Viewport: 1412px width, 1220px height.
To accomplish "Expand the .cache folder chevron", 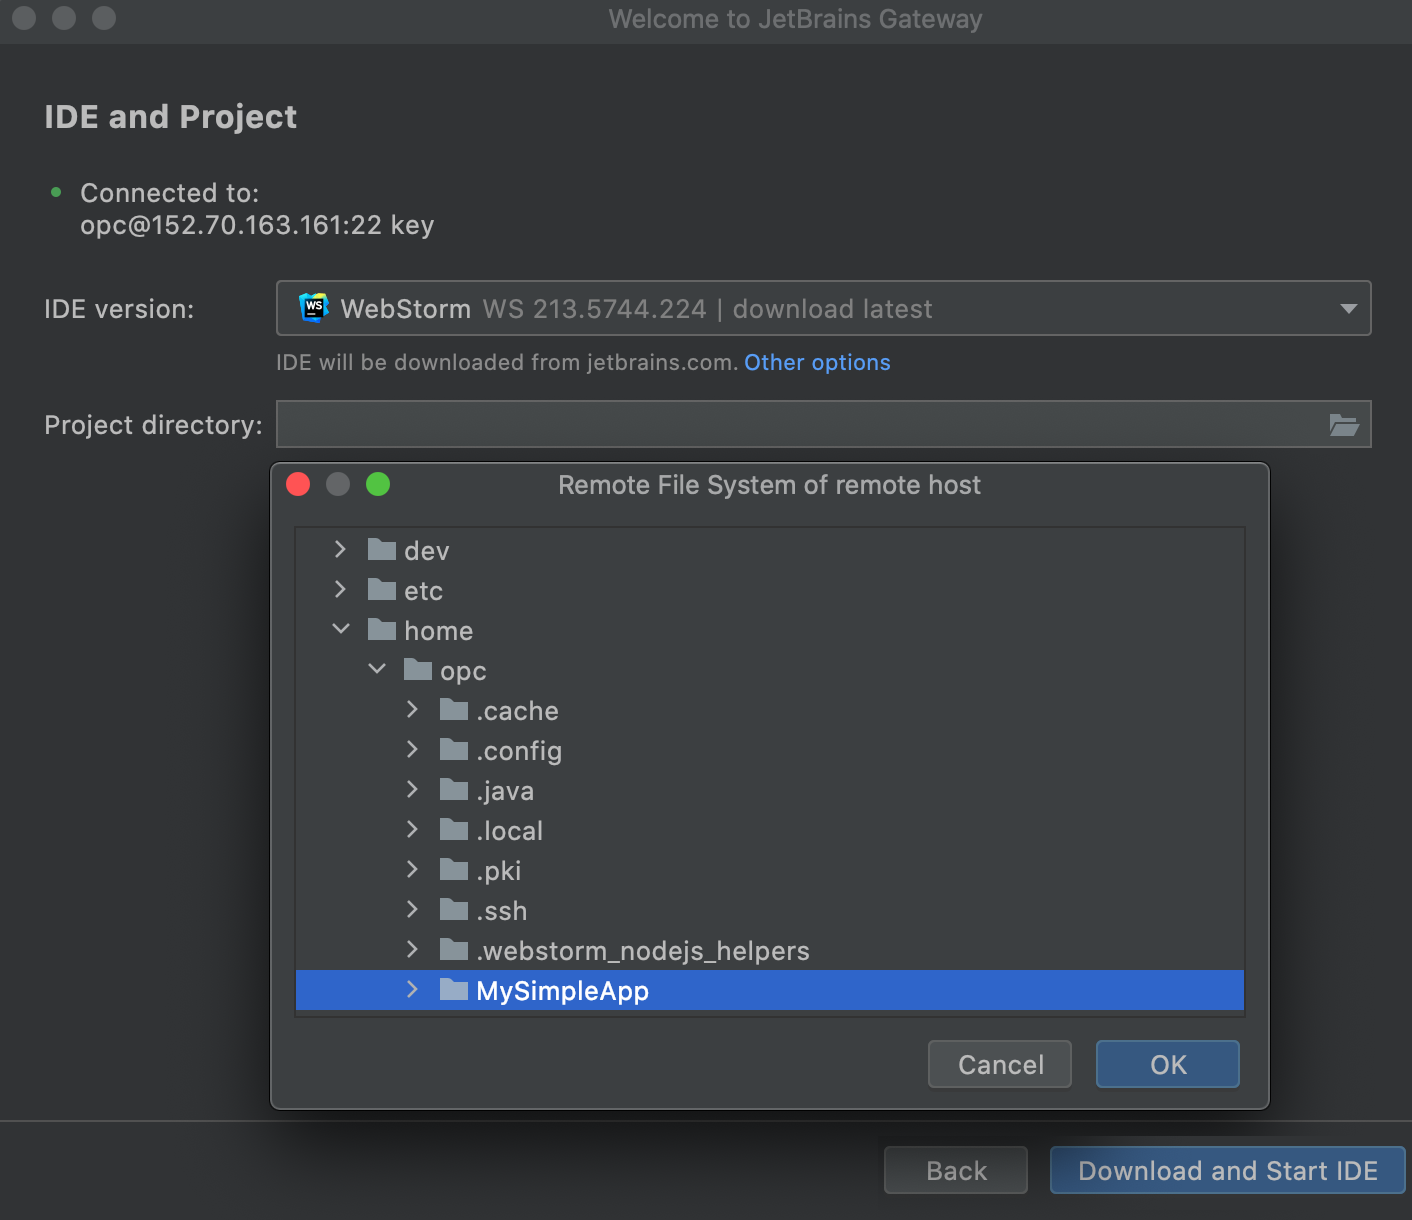I will coord(412,709).
